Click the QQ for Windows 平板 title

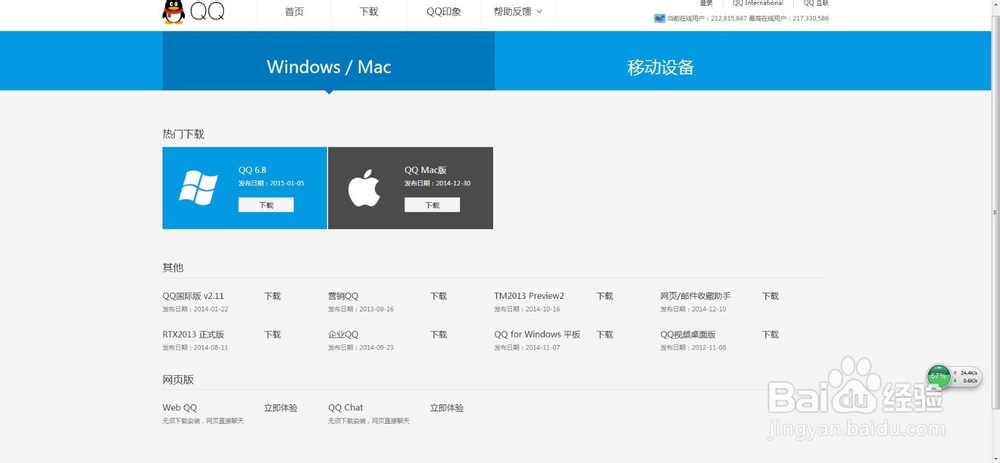click(x=538, y=334)
